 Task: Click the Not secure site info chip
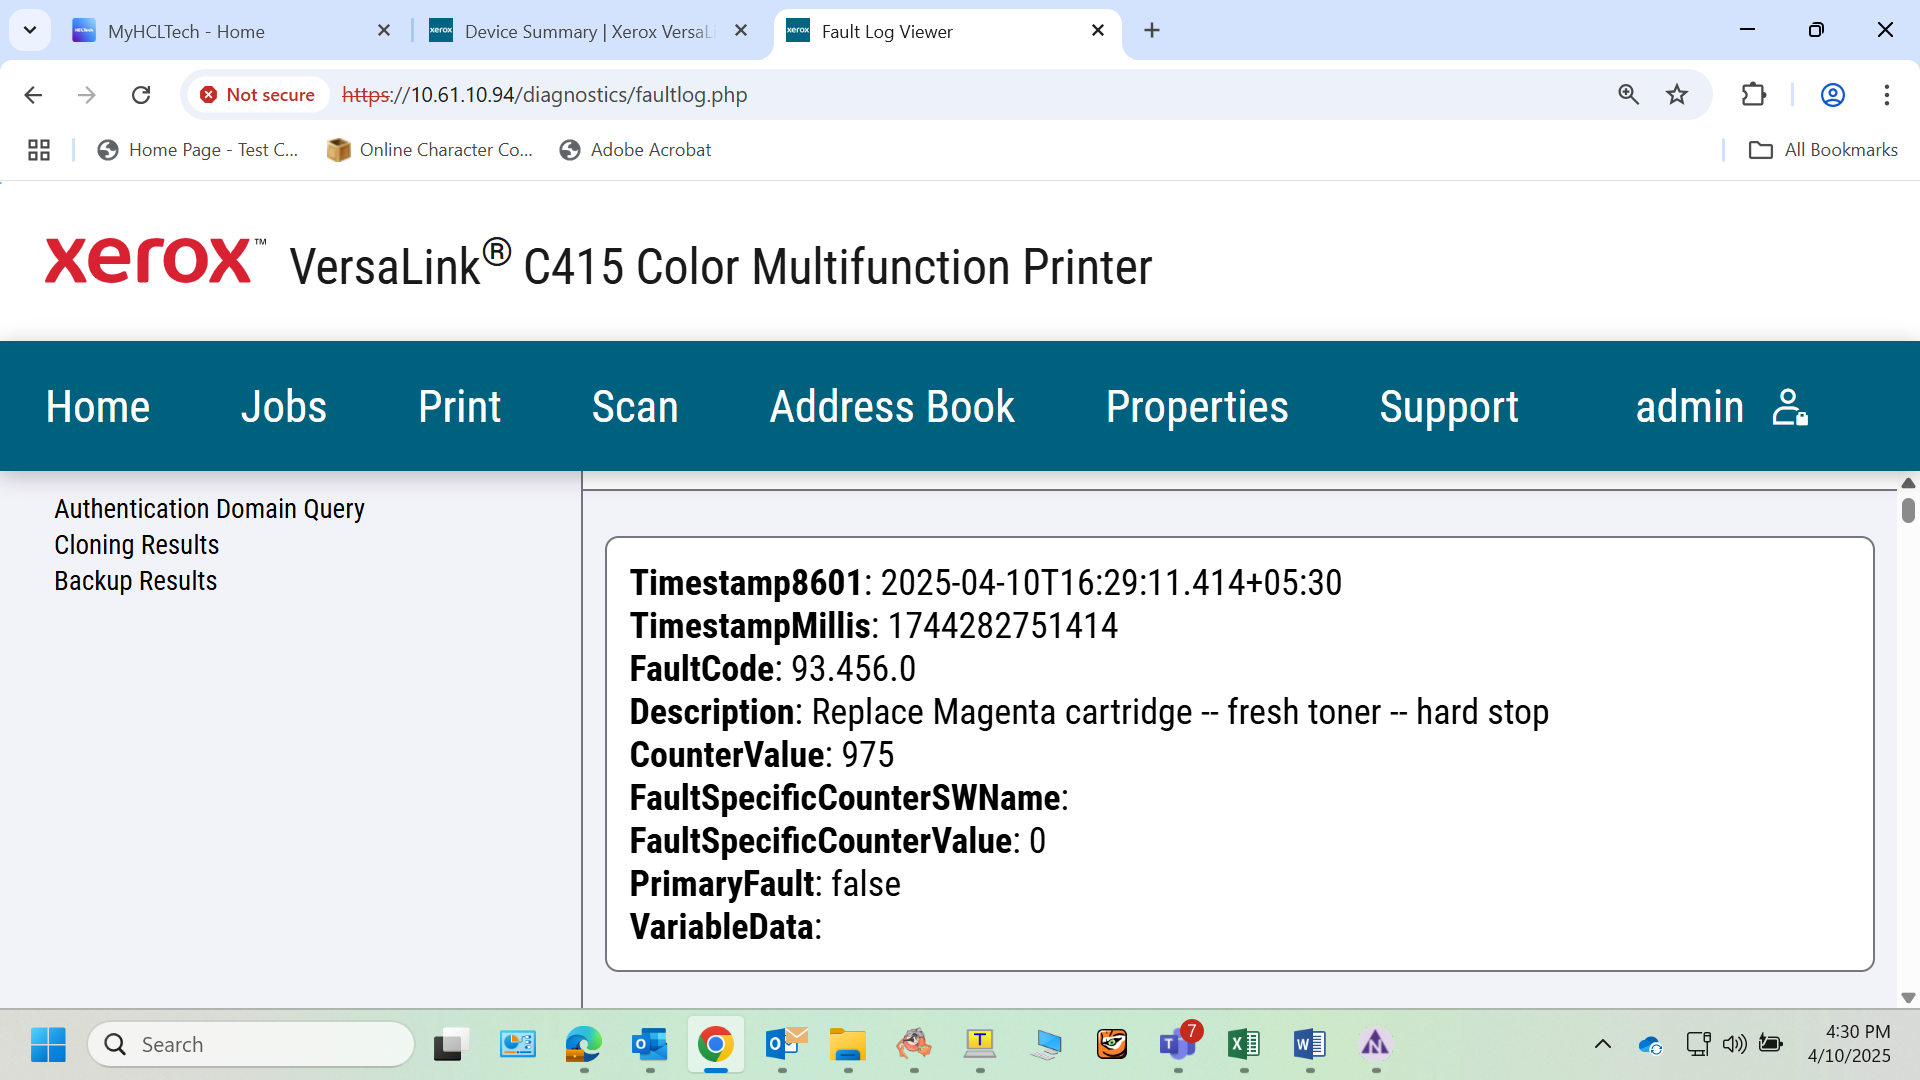point(258,95)
